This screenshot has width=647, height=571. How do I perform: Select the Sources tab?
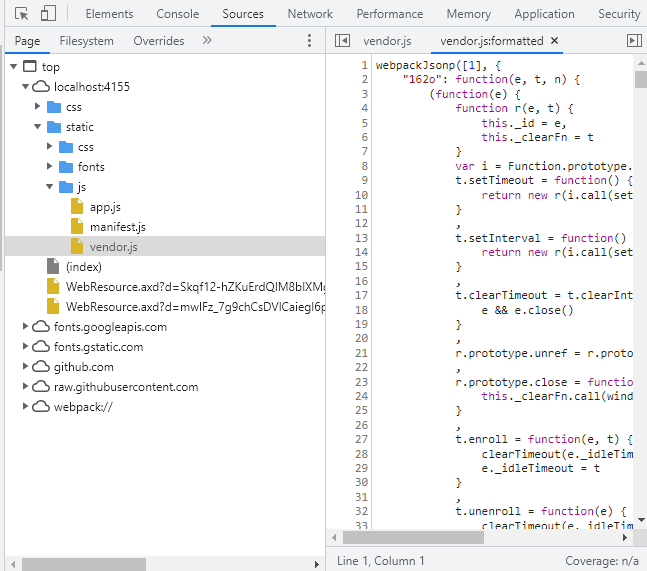tap(243, 14)
